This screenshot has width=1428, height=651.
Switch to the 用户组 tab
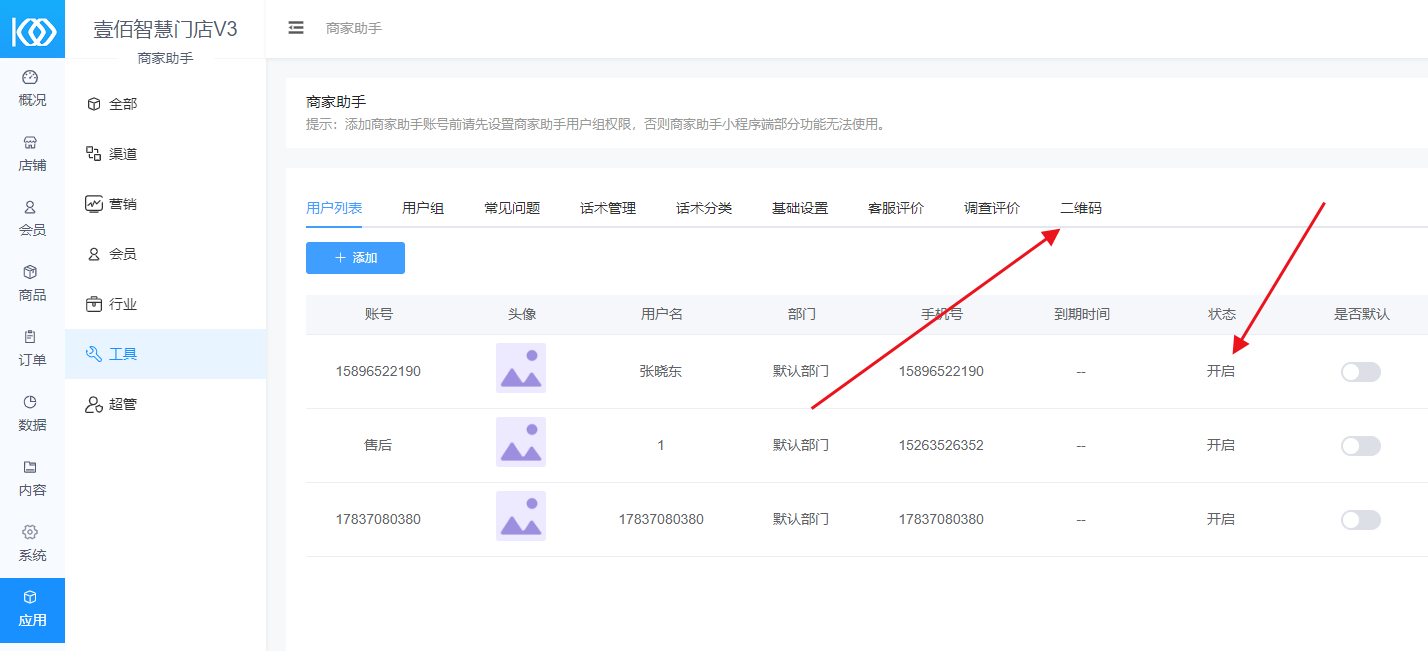pos(423,208)
